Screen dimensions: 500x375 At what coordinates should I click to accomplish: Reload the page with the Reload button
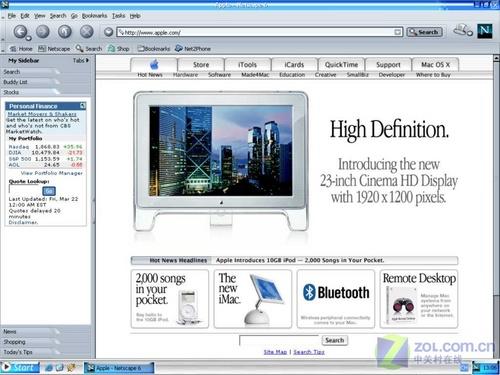click(x=65, y=32)
